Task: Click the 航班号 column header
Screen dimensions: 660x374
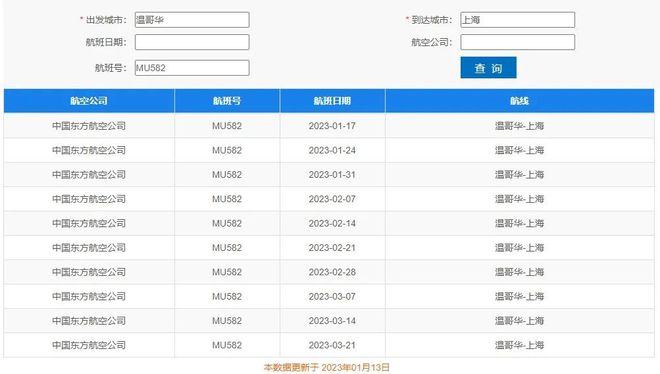Action: click(227, 101)
